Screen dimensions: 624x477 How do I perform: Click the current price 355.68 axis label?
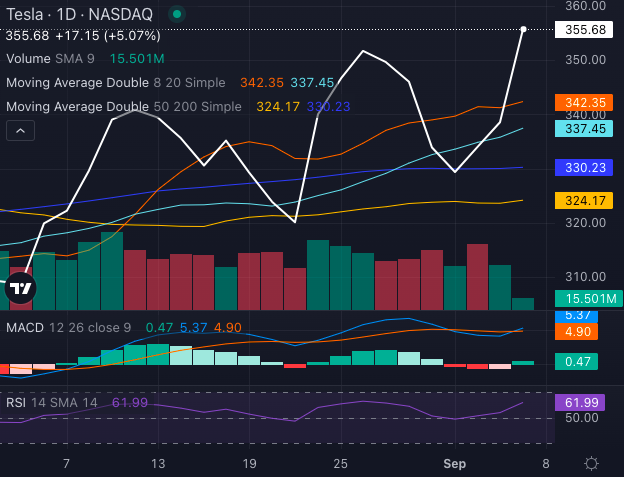click(585, 30)
